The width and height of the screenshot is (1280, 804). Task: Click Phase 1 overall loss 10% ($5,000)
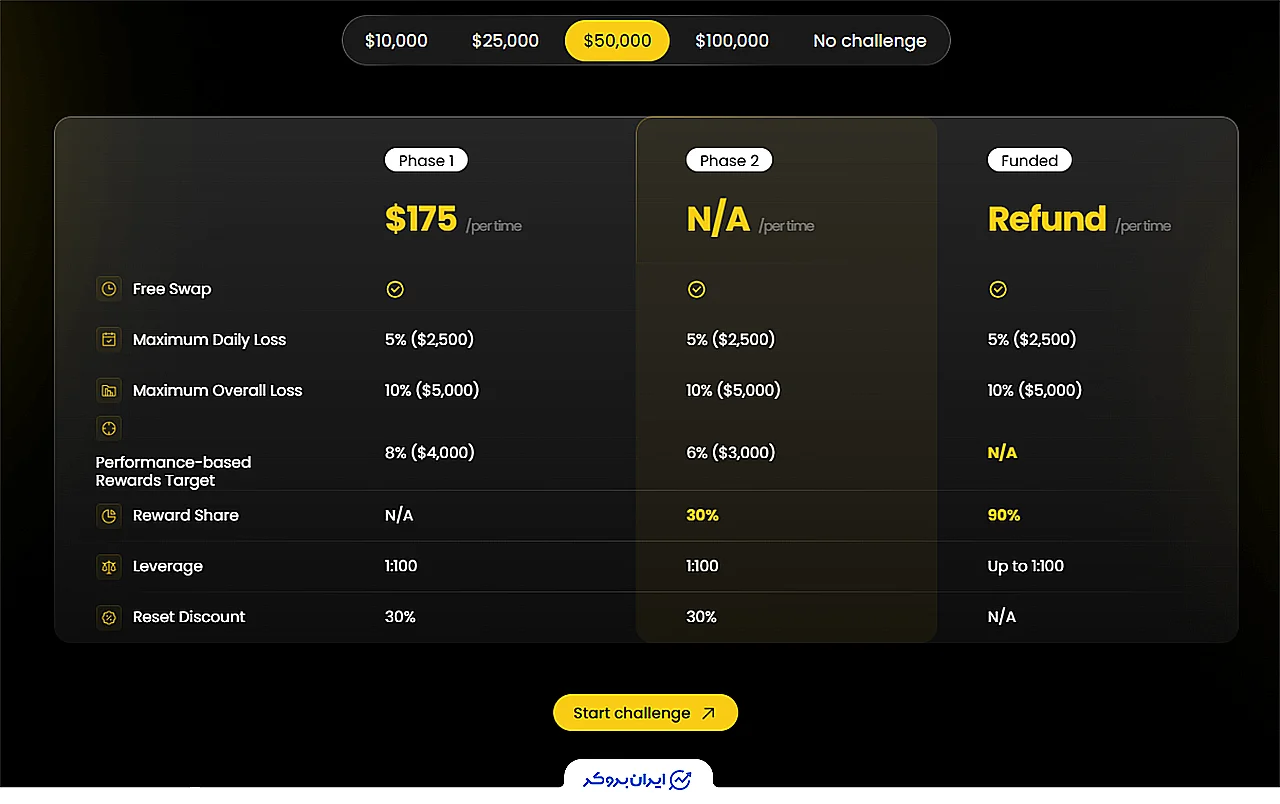(432, 390)
